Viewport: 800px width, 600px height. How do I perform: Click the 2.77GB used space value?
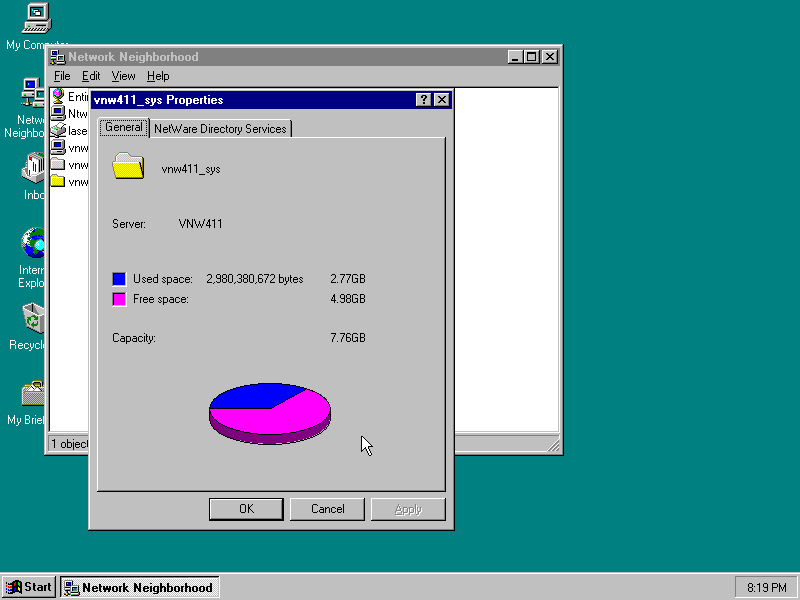(348, 279)
